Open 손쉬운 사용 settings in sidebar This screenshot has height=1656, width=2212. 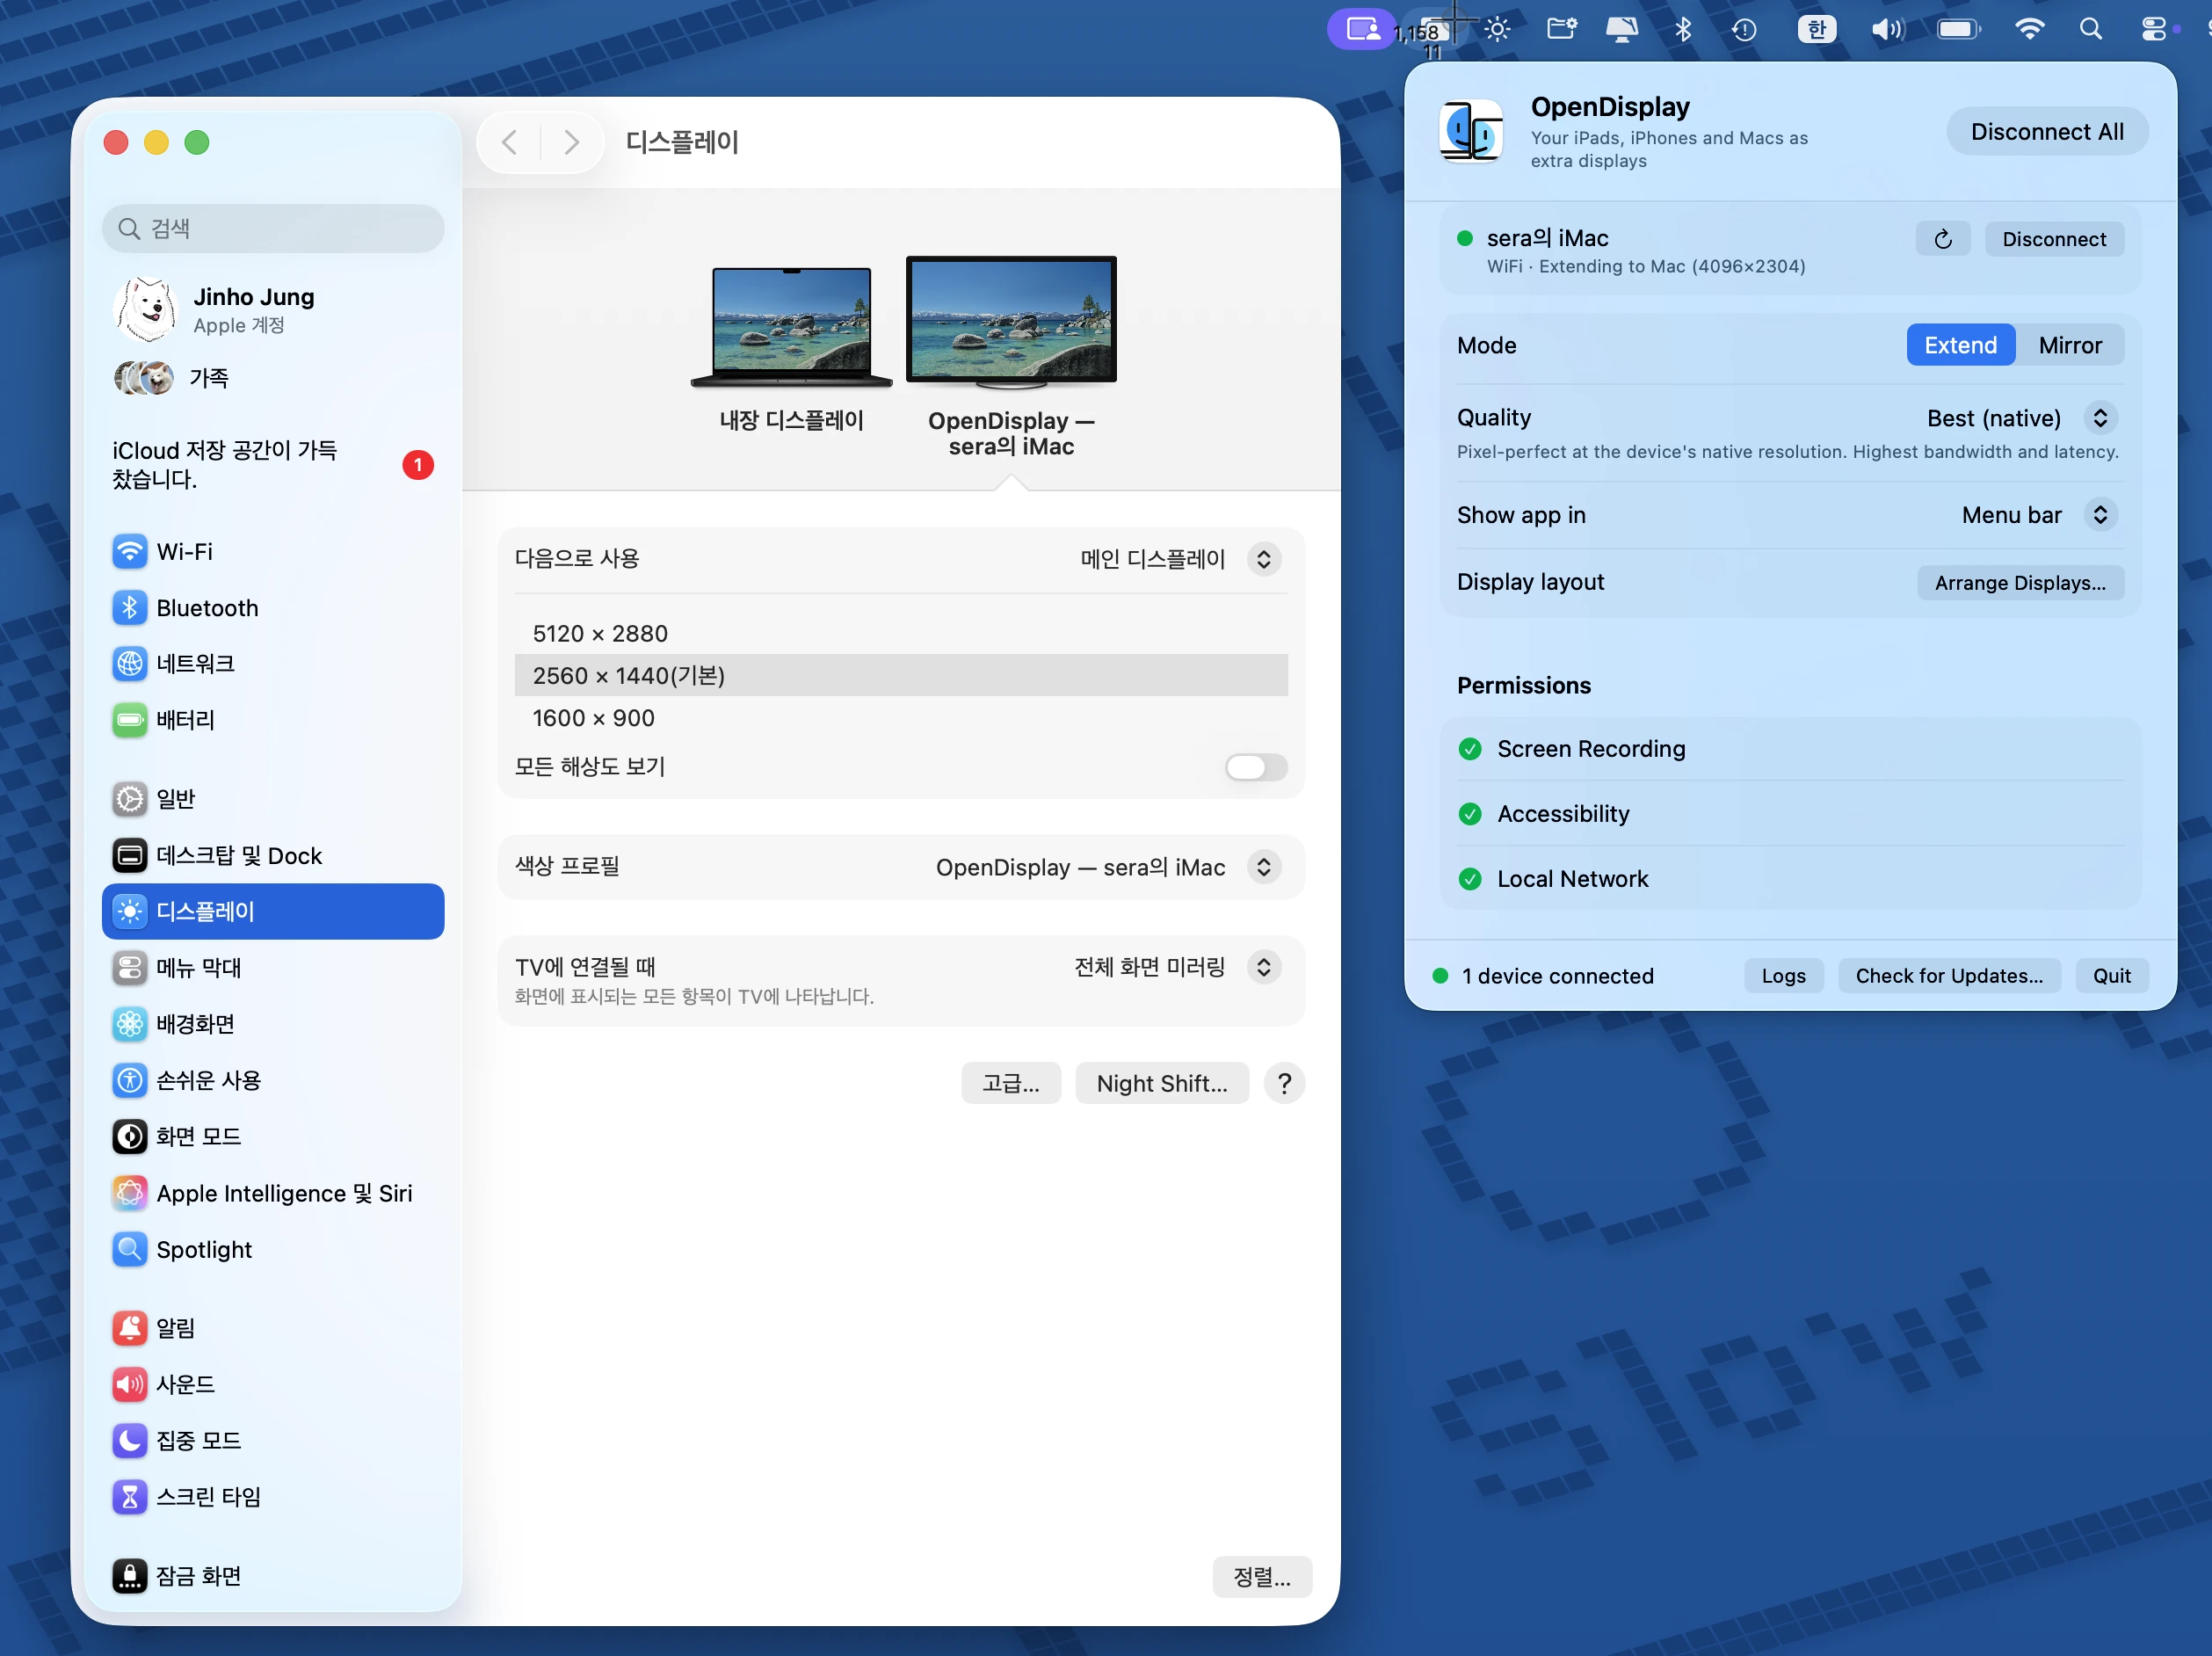tap(272, 1080)
